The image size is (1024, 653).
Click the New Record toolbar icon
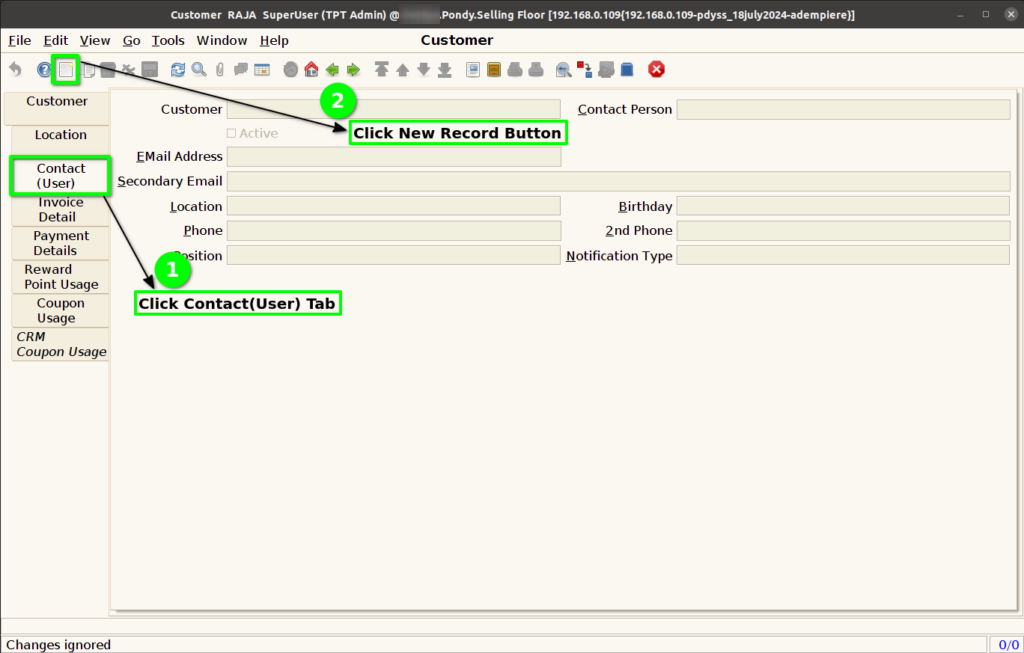[x=66, y=69]
